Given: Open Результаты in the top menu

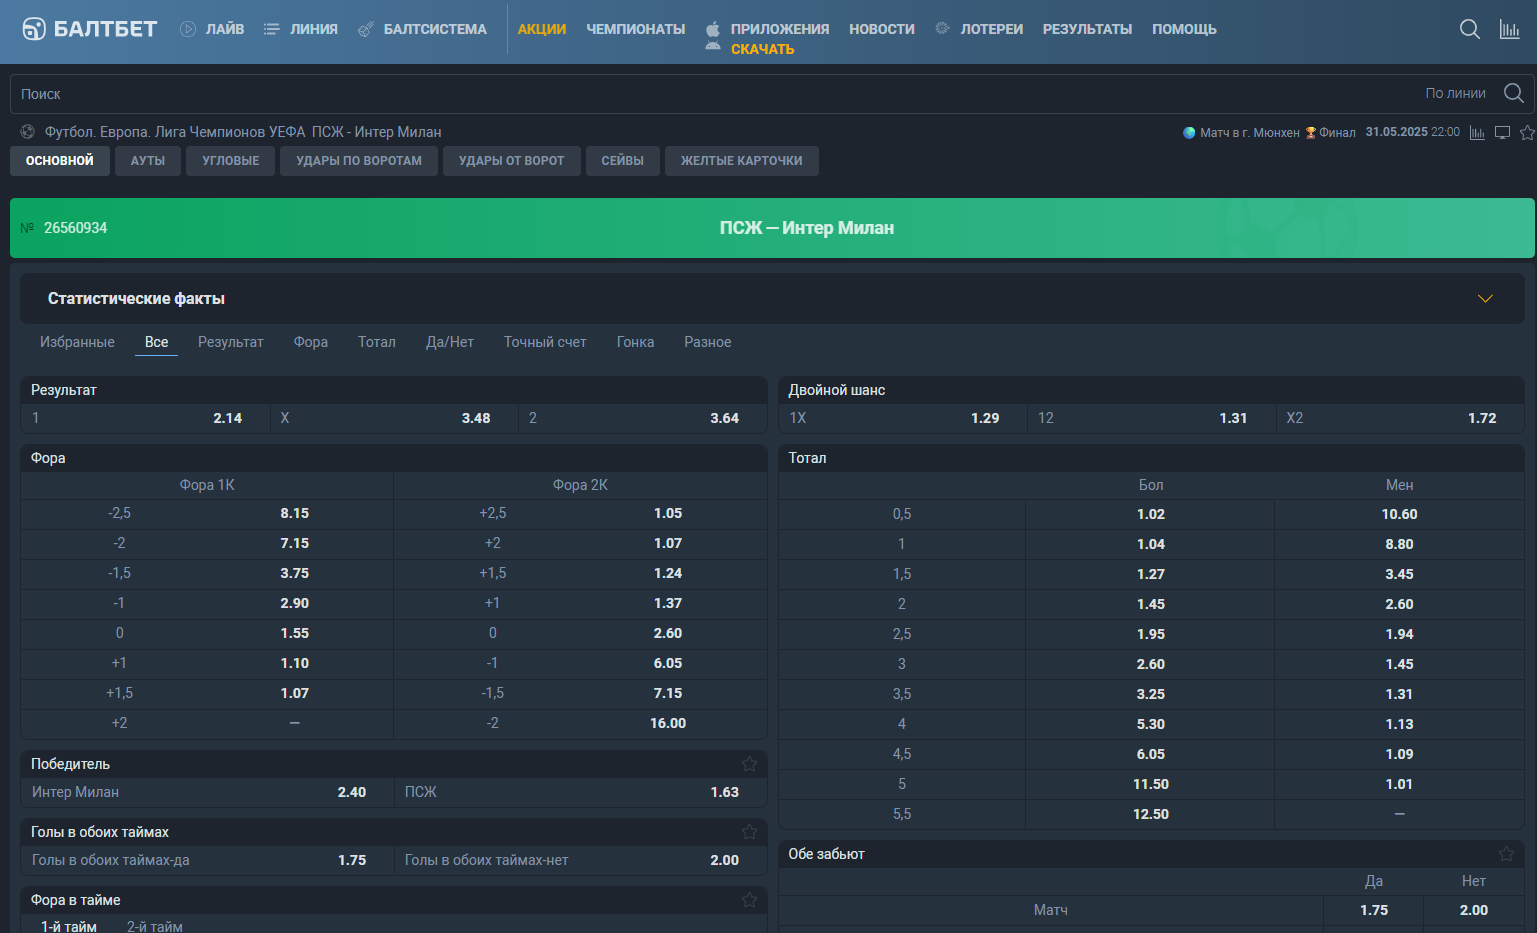Looking at the screenshot, I should (x=1087, y=29).
